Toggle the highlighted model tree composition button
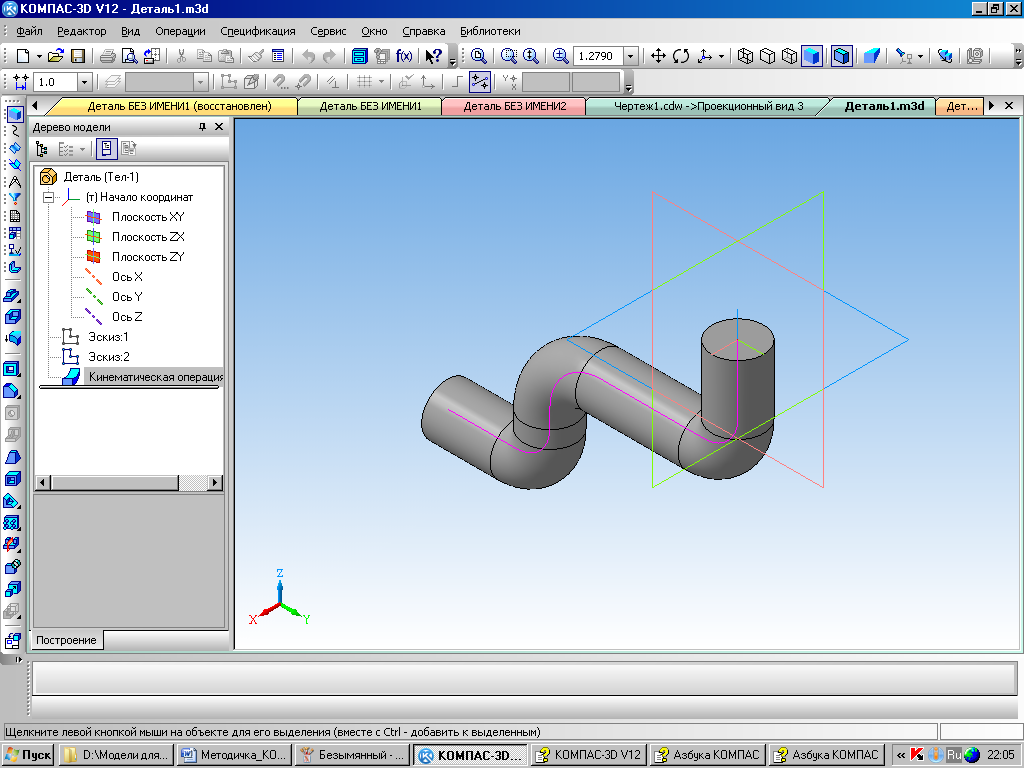This screenshot has height=768, width=1024. pos(106,150)
